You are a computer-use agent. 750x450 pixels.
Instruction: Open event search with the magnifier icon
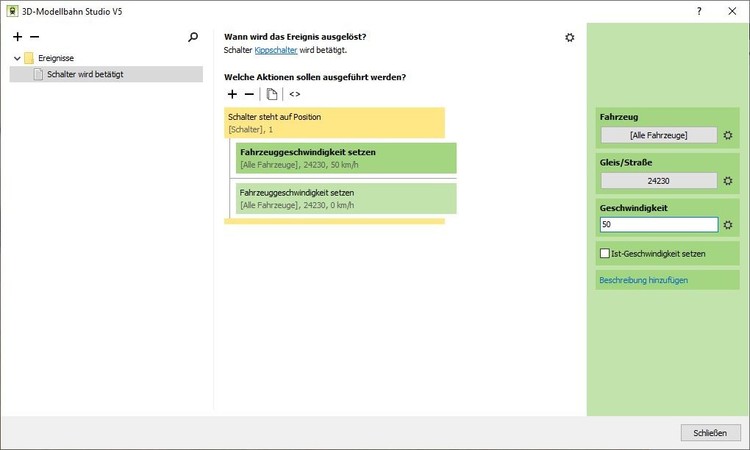pyautogui.click(x=193, y=37)
